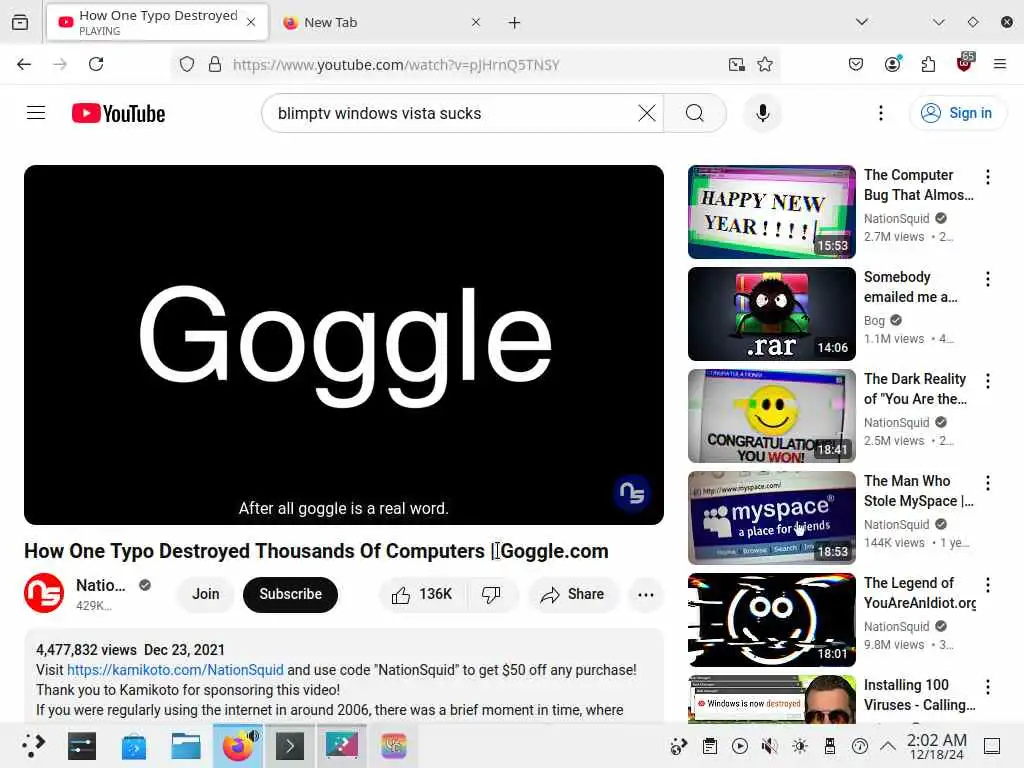
Task: Open options for 'Legend of YouAreAnIdiot' video
Action: tap(987, 584)
